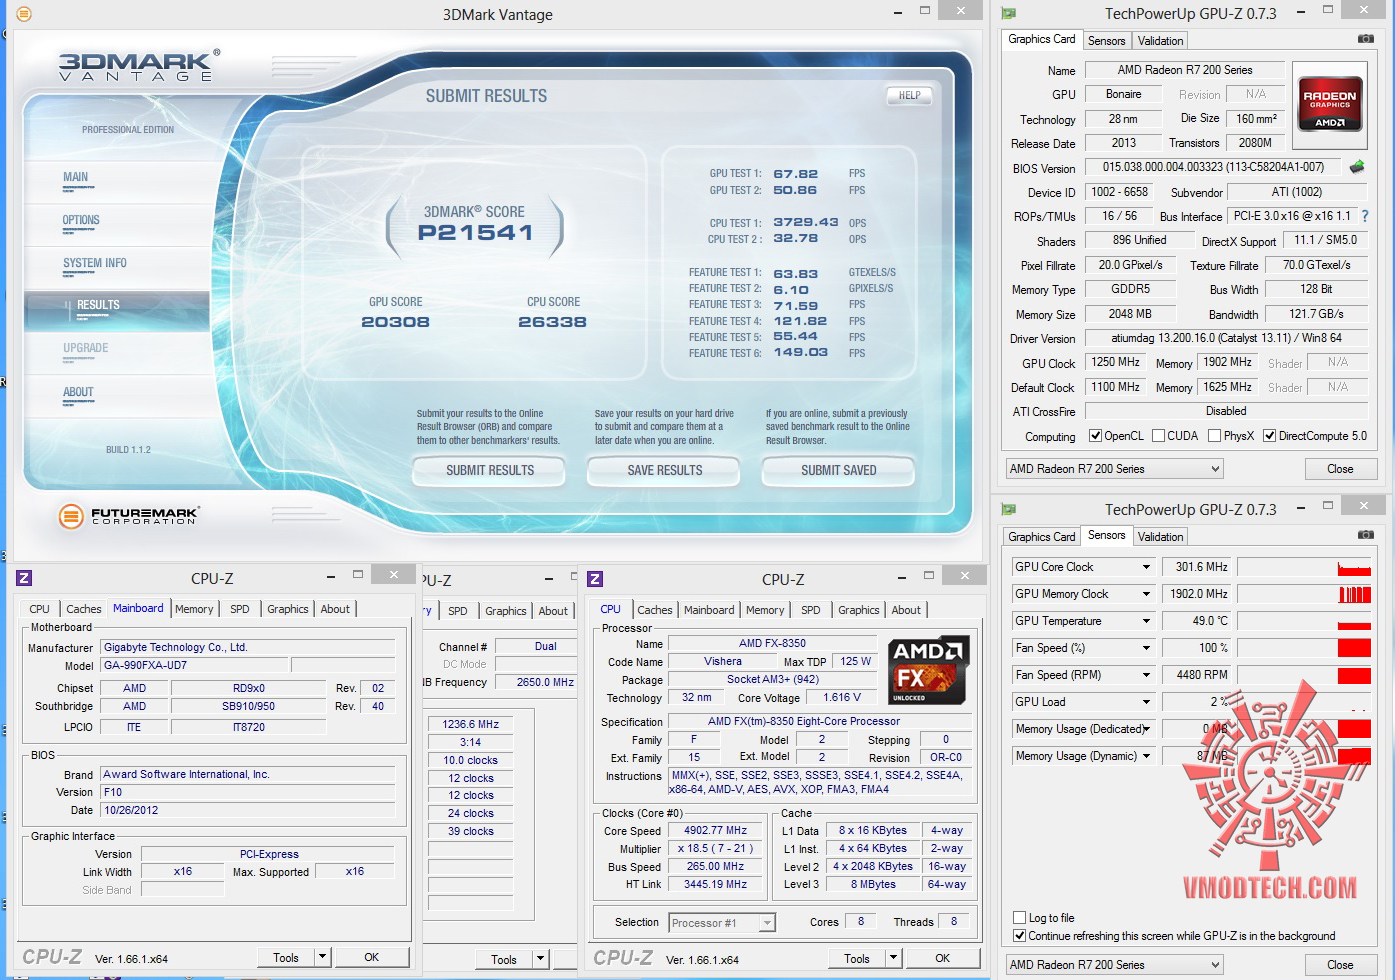The width and height of the screenshot is (1395, 980).
Task: Click OK in the CPU-Z processor window
Action: pyautogui.click(x=942, y=958)
